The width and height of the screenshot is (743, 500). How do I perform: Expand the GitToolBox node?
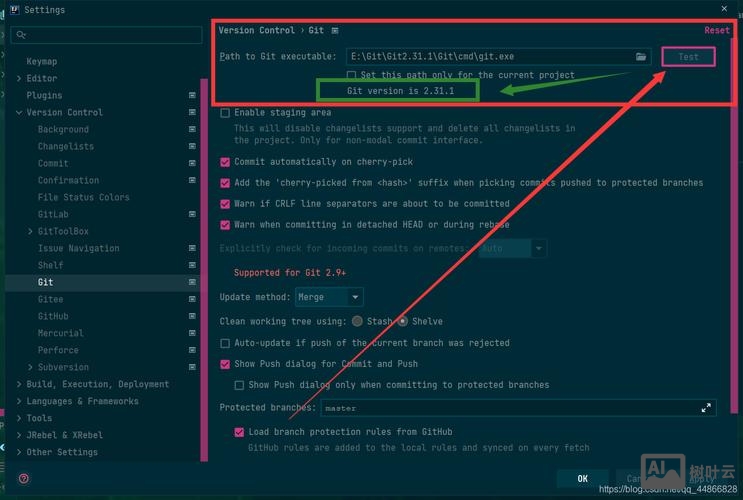coord(30,231)
